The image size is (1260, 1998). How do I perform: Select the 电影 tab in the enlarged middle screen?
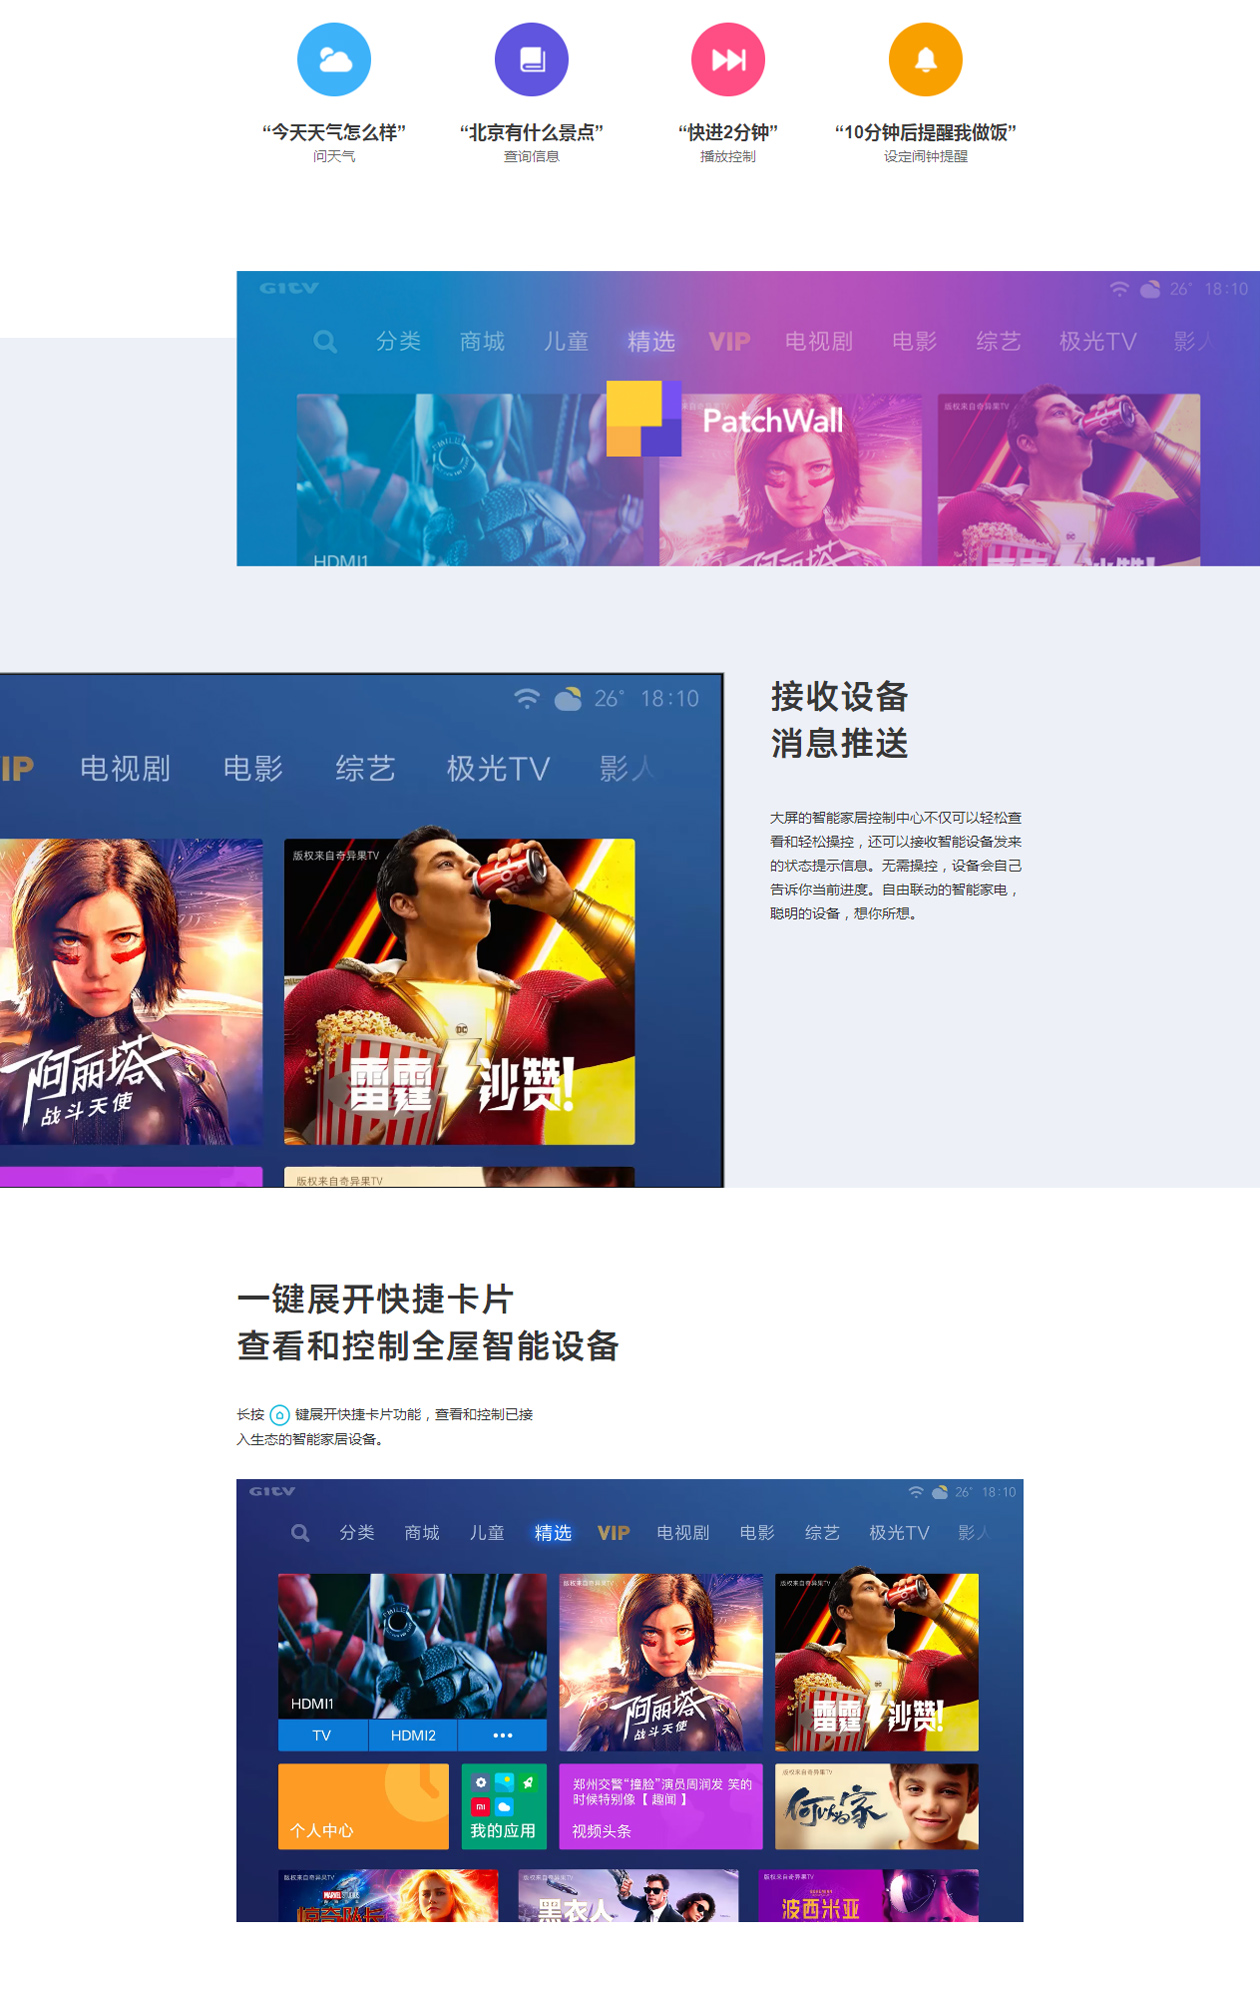(253, 768)
